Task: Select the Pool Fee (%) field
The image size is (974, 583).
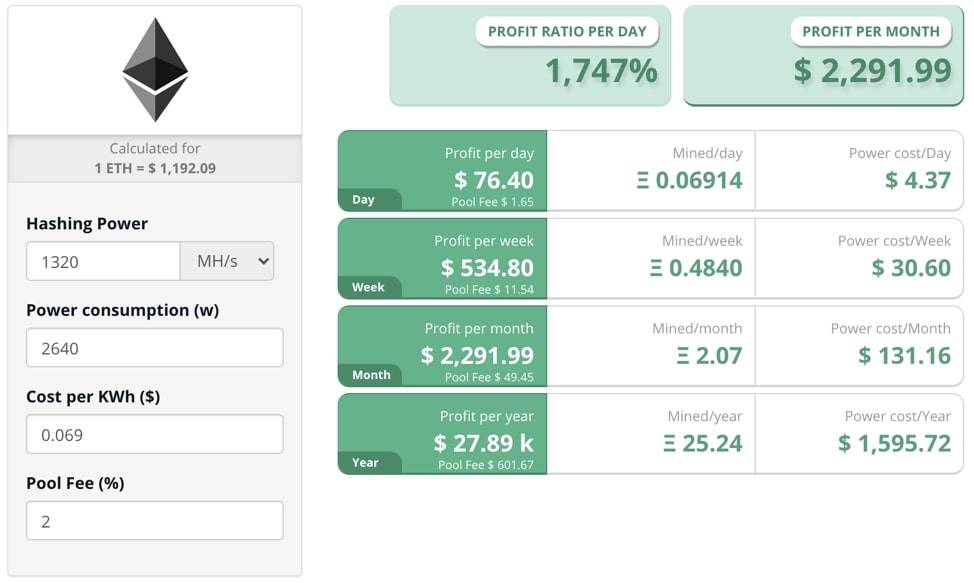Action: (x=154, y=521)
